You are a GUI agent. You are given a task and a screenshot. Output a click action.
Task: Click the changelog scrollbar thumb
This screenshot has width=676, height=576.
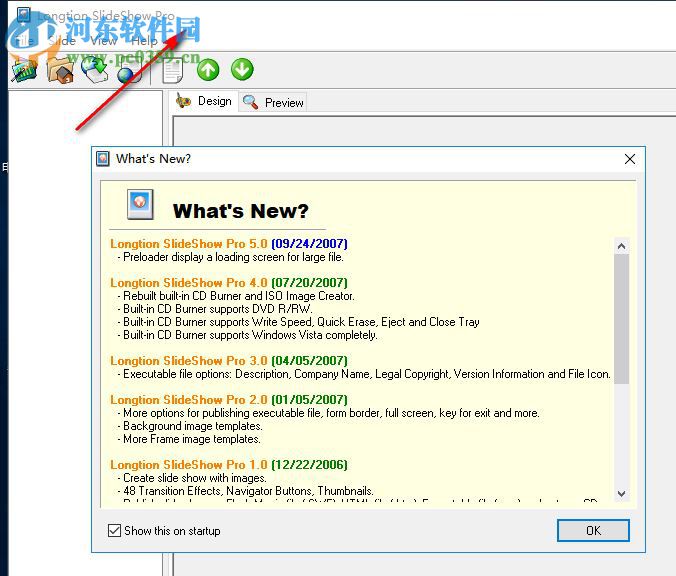point(621,319)
